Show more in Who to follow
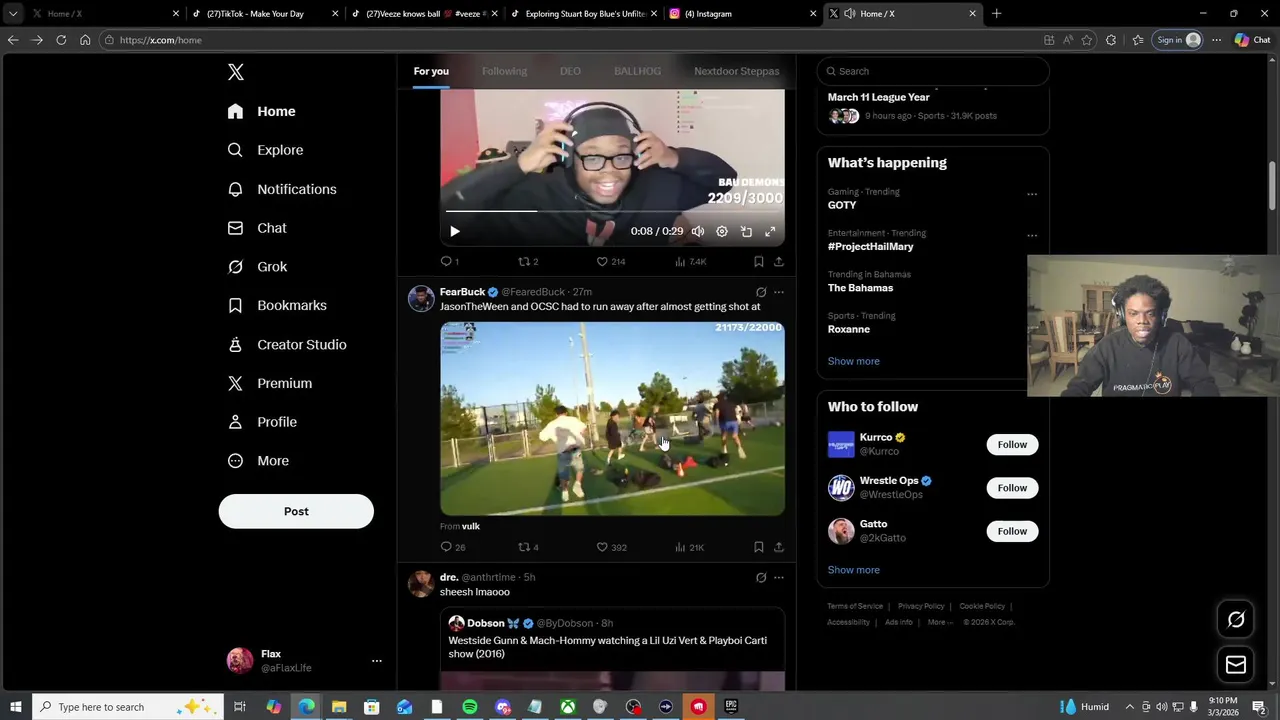 (853, 570)
